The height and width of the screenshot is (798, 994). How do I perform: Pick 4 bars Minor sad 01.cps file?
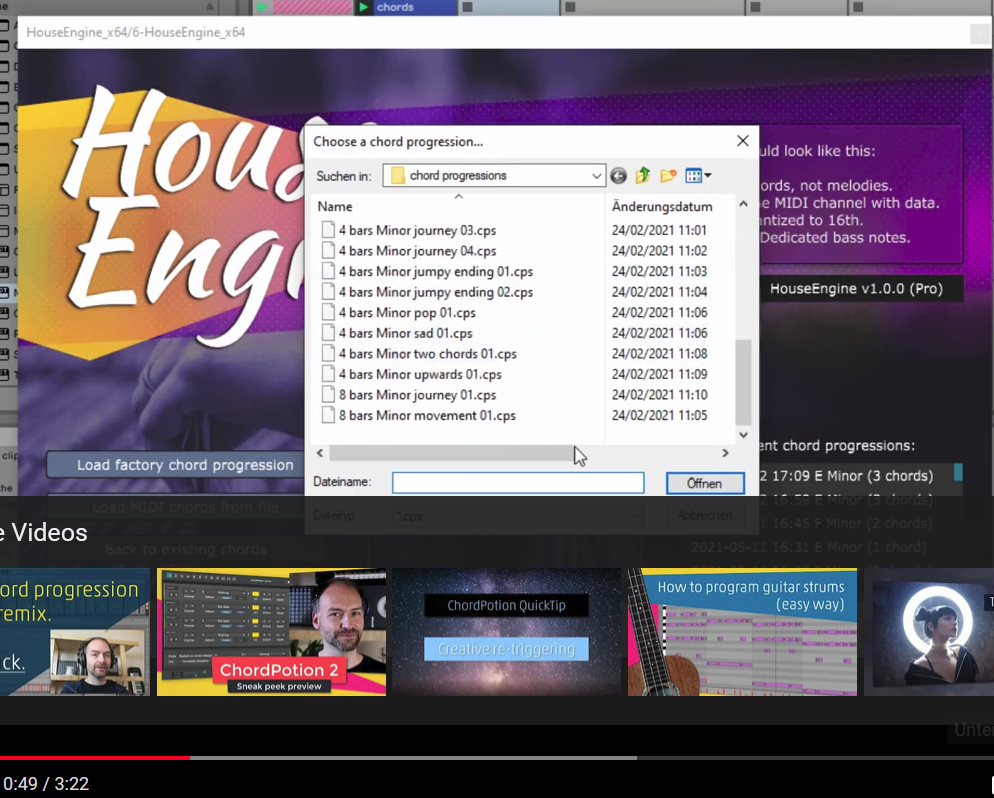point(405,333)
